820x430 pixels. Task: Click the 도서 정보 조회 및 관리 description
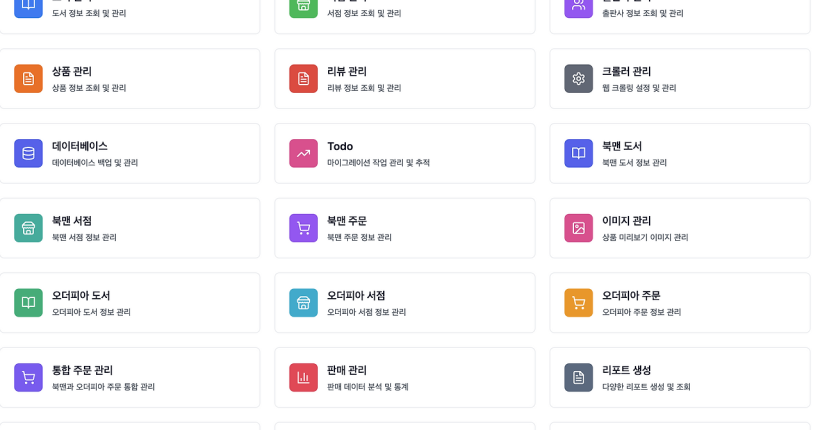pos(89,13)
